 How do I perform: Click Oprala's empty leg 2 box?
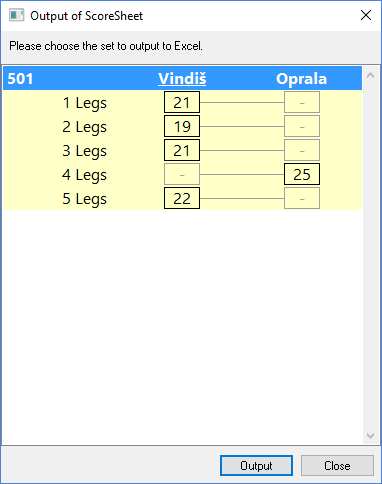pyautogui.click(x=302, y=126)
